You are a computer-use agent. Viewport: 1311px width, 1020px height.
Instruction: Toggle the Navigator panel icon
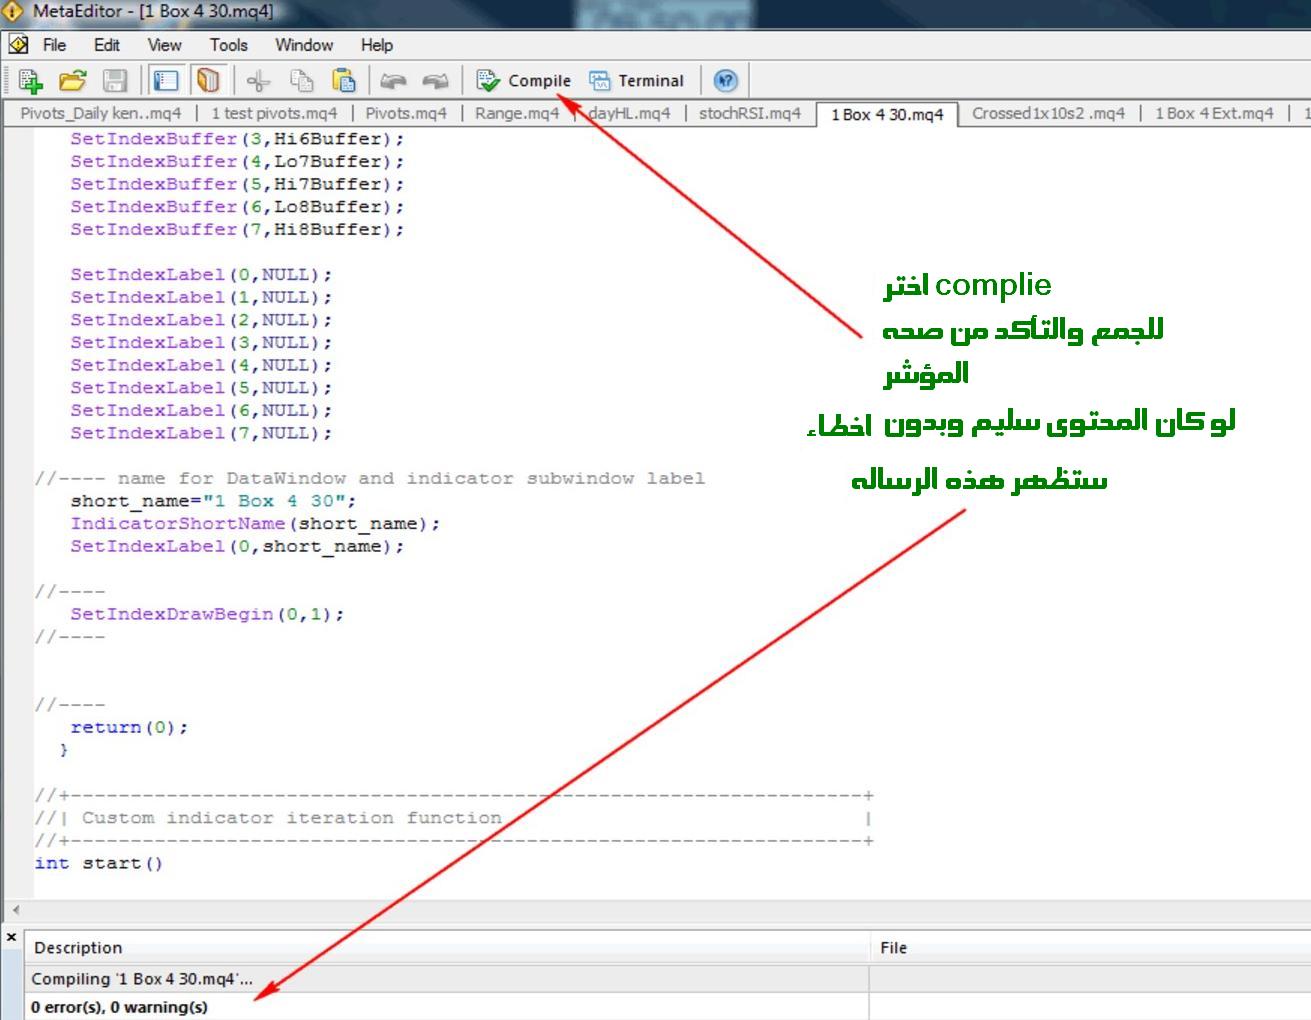(166, 81)
